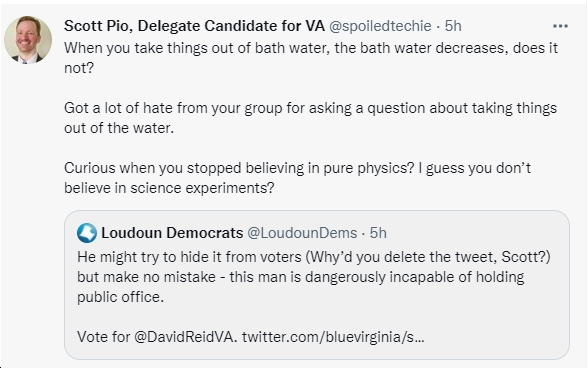Open quoted tweet at 'He might try to hide'
The width and height of the screenshot is (588, 368).
317,285
